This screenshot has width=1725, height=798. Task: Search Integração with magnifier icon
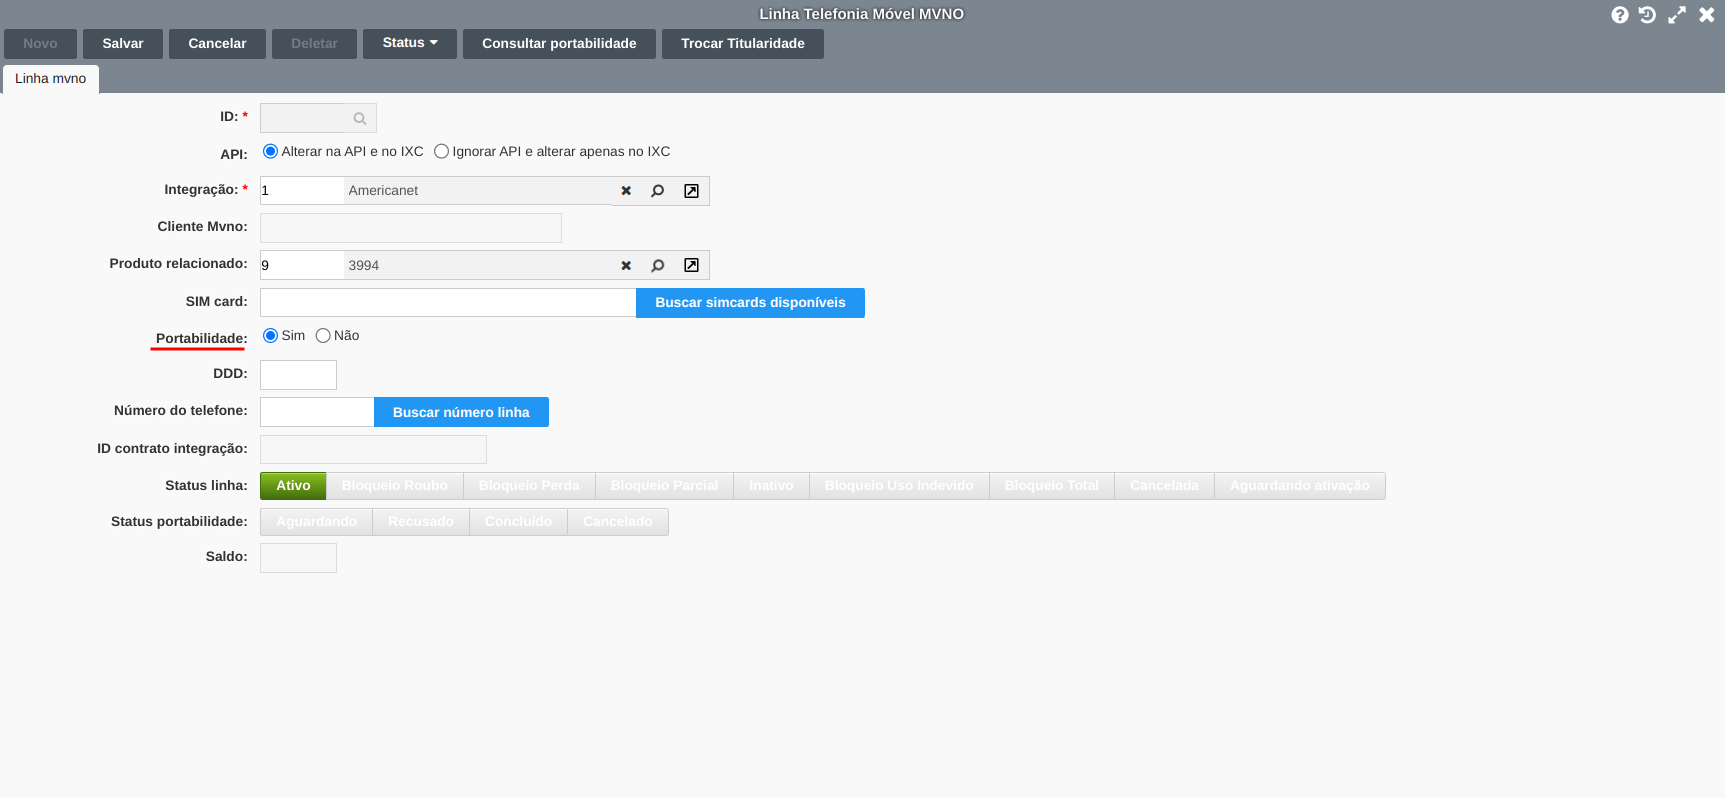(658, 191)
